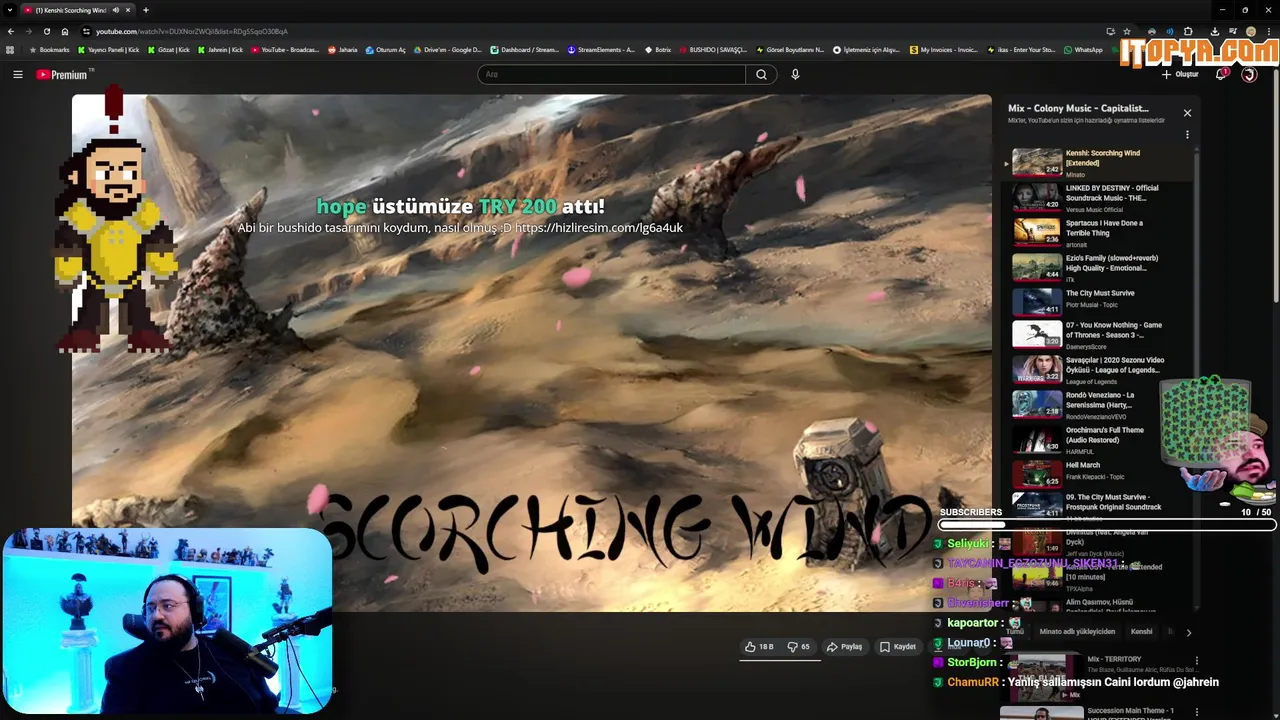Open Jahrein | Kick bookmark
Image resolution: width=1280 pixels, height=720 pixels.
pos(221,49)
